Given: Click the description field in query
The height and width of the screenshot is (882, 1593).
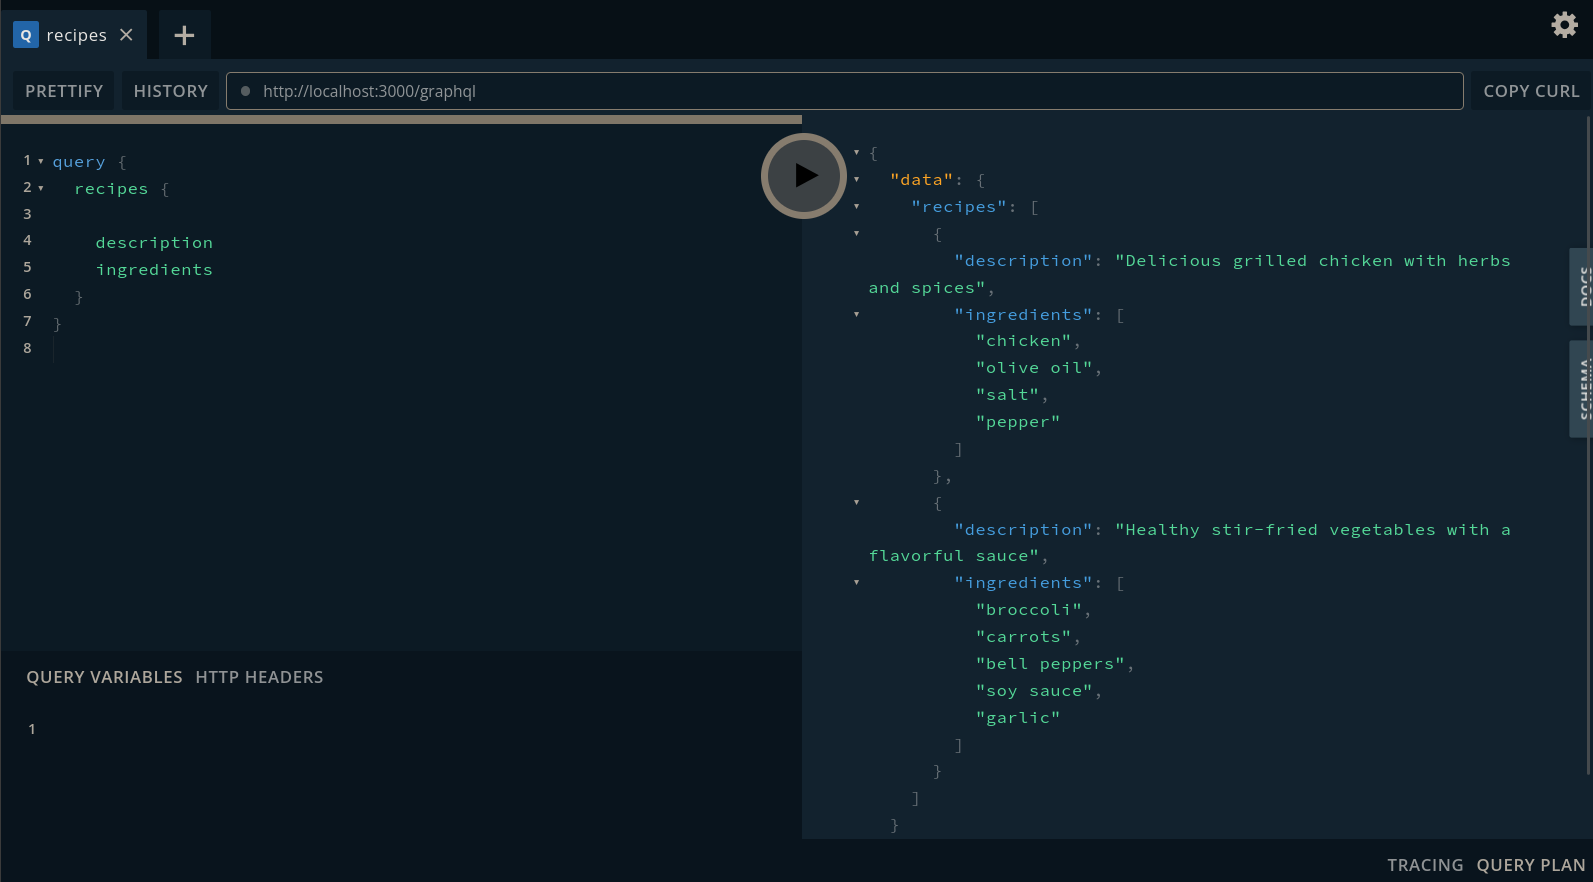Looking at the screenshot, I should (x=154, y=243).
